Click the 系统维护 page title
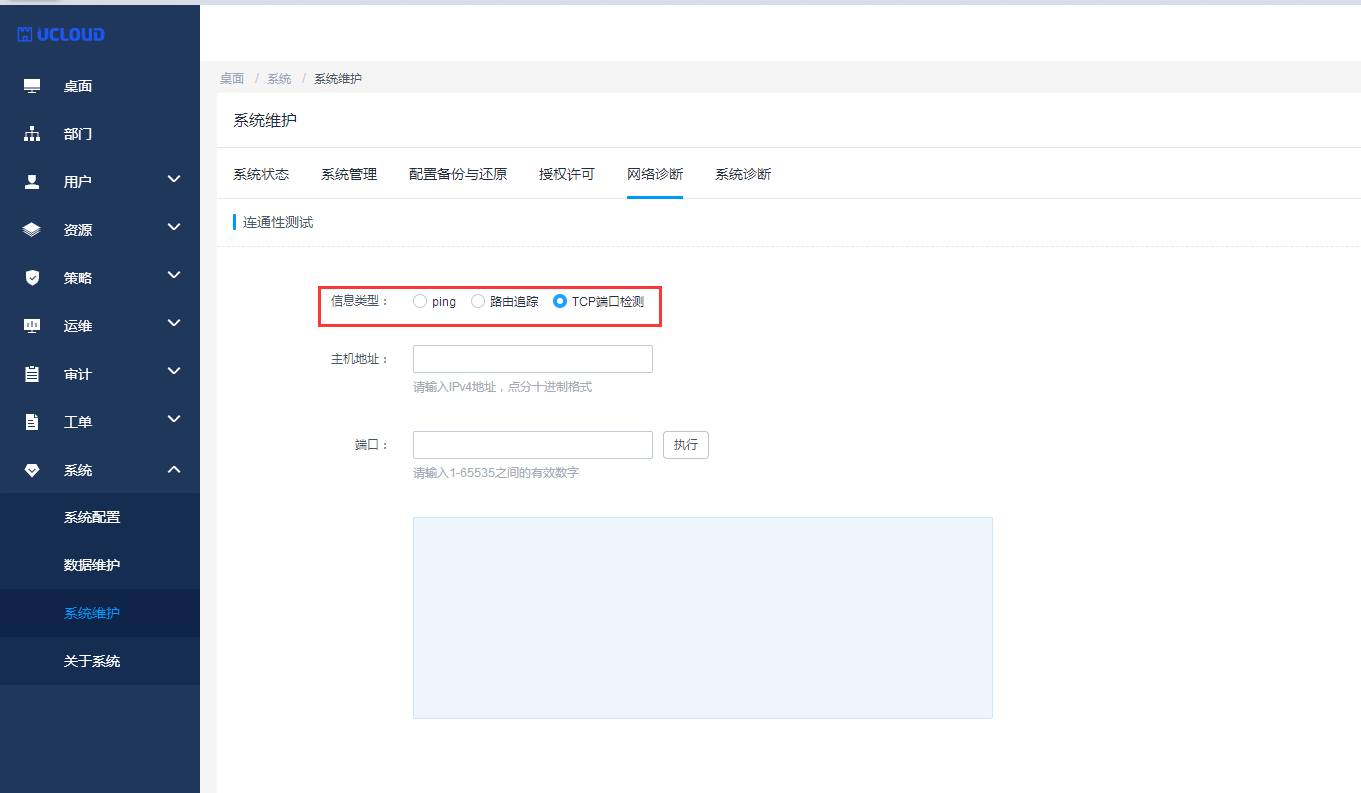 coord(265,120)
